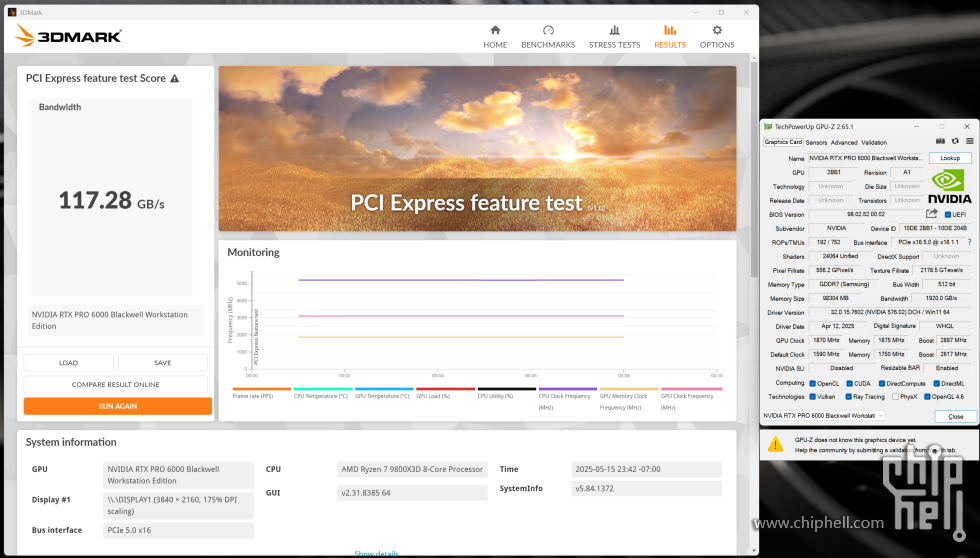This screenshot has height=558, width=980.
Task: Switch to Sensors tab in GPU-Z
Action: pos(816,142)
